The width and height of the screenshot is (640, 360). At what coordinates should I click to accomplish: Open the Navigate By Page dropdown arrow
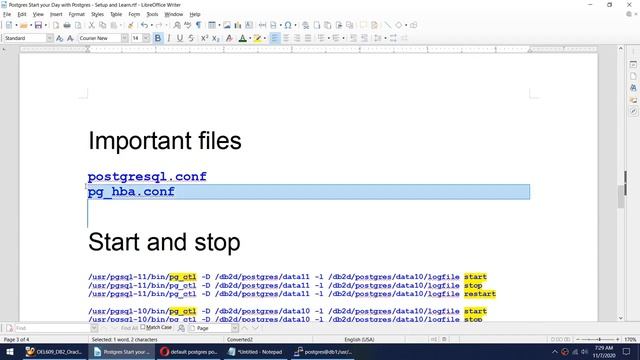235,328
